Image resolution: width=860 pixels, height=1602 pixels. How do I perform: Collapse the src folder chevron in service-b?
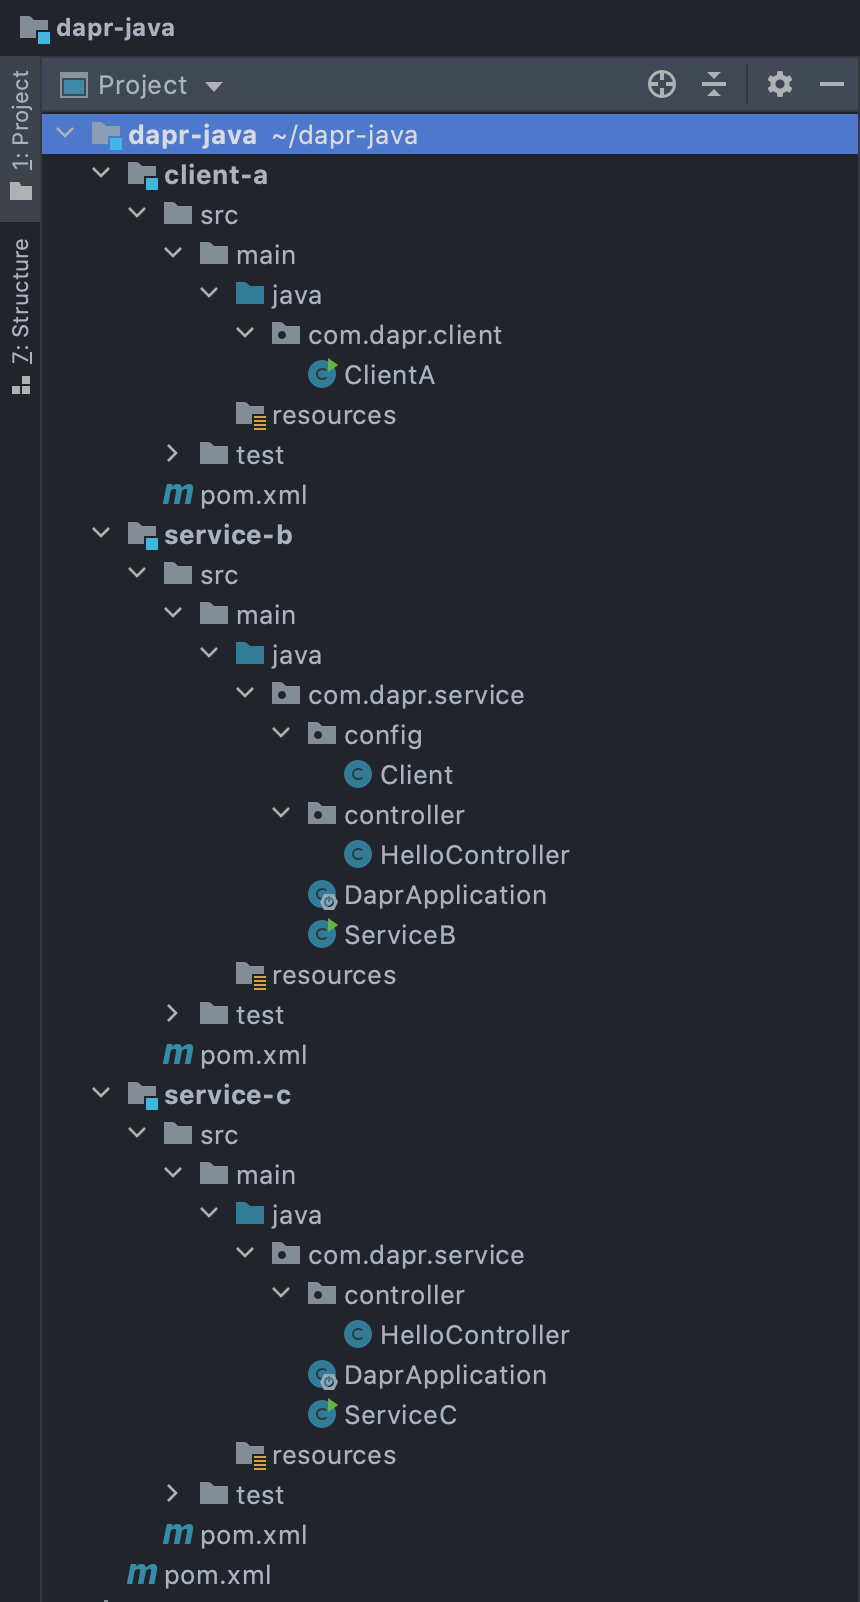pyautogui.click(x=137, y=573)
